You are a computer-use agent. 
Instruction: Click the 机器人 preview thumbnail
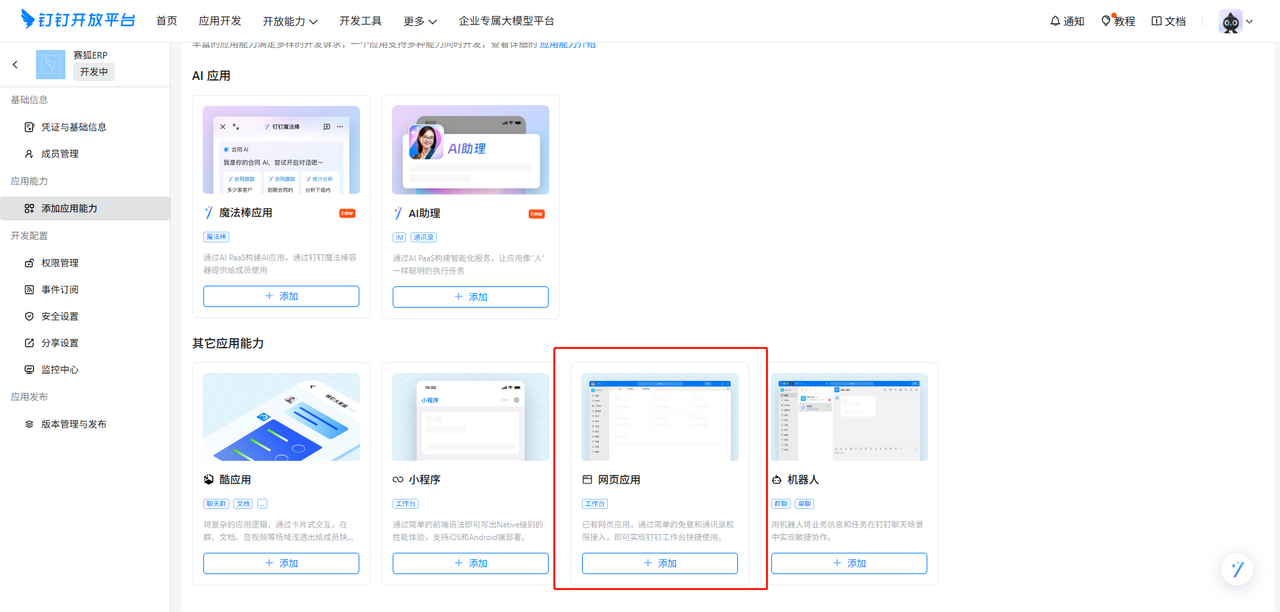click(849, 417)
